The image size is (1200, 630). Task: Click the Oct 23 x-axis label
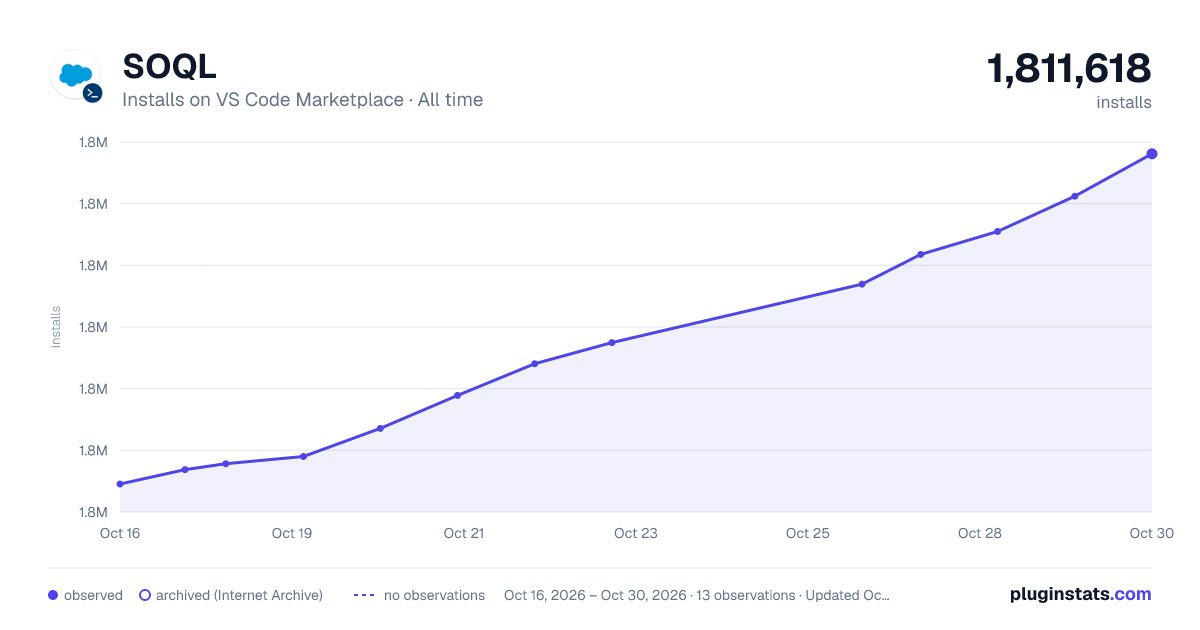coord(636,533)
